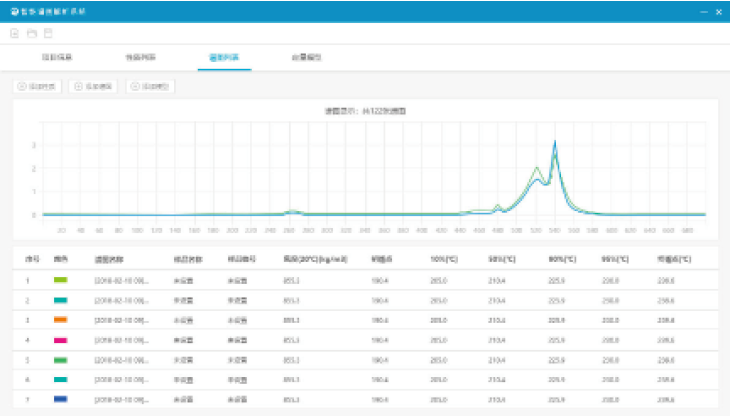The width and height of the screenshot is (731, 416).
Task: Click the yellow-green color swatch in row 1
Action: [61, 280]
